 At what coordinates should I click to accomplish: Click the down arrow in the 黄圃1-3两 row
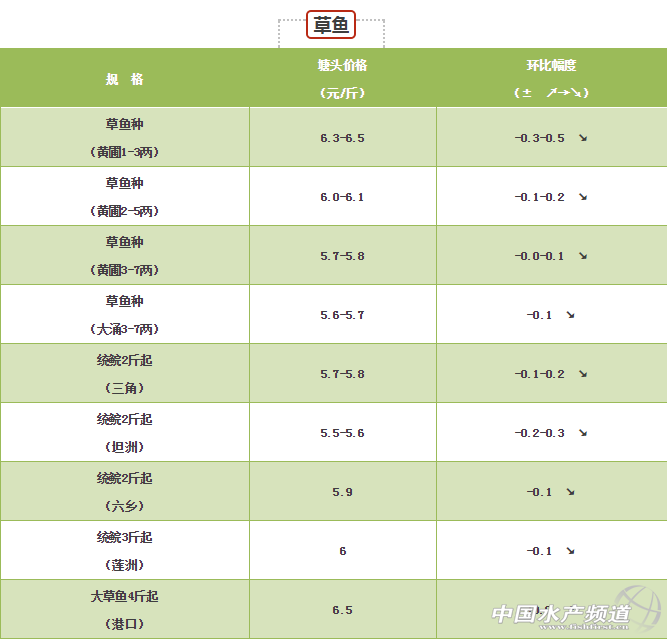click(x=582, y=138)
